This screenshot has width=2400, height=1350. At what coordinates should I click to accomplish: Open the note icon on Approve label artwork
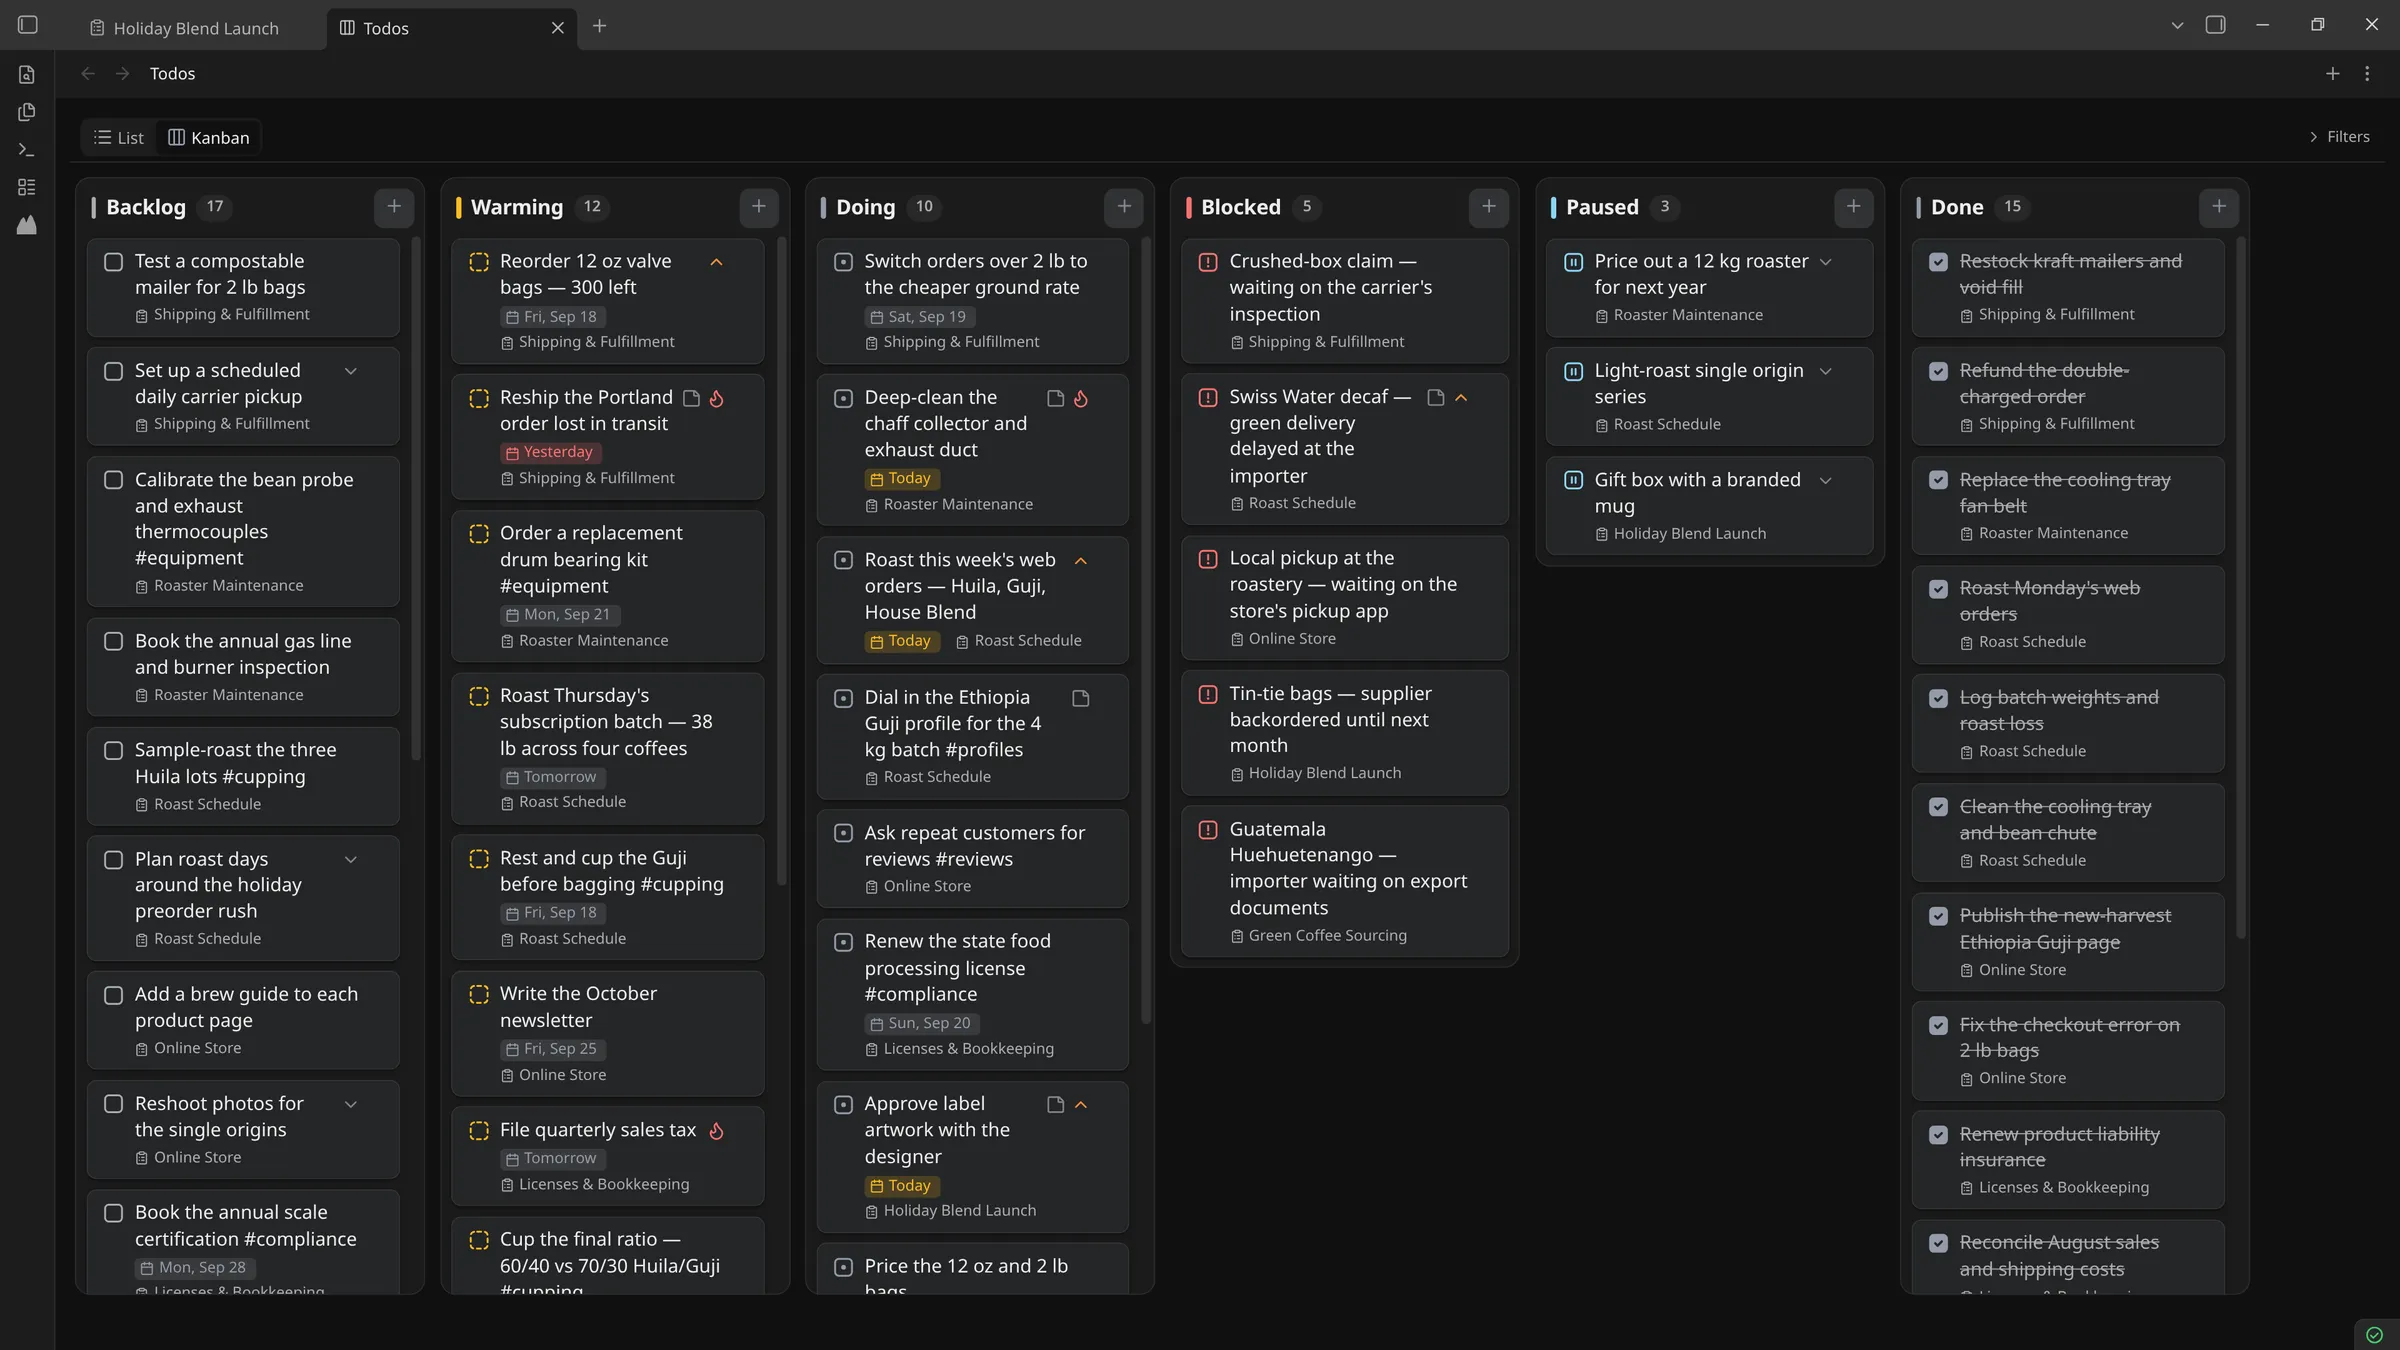(1055, 1105)
